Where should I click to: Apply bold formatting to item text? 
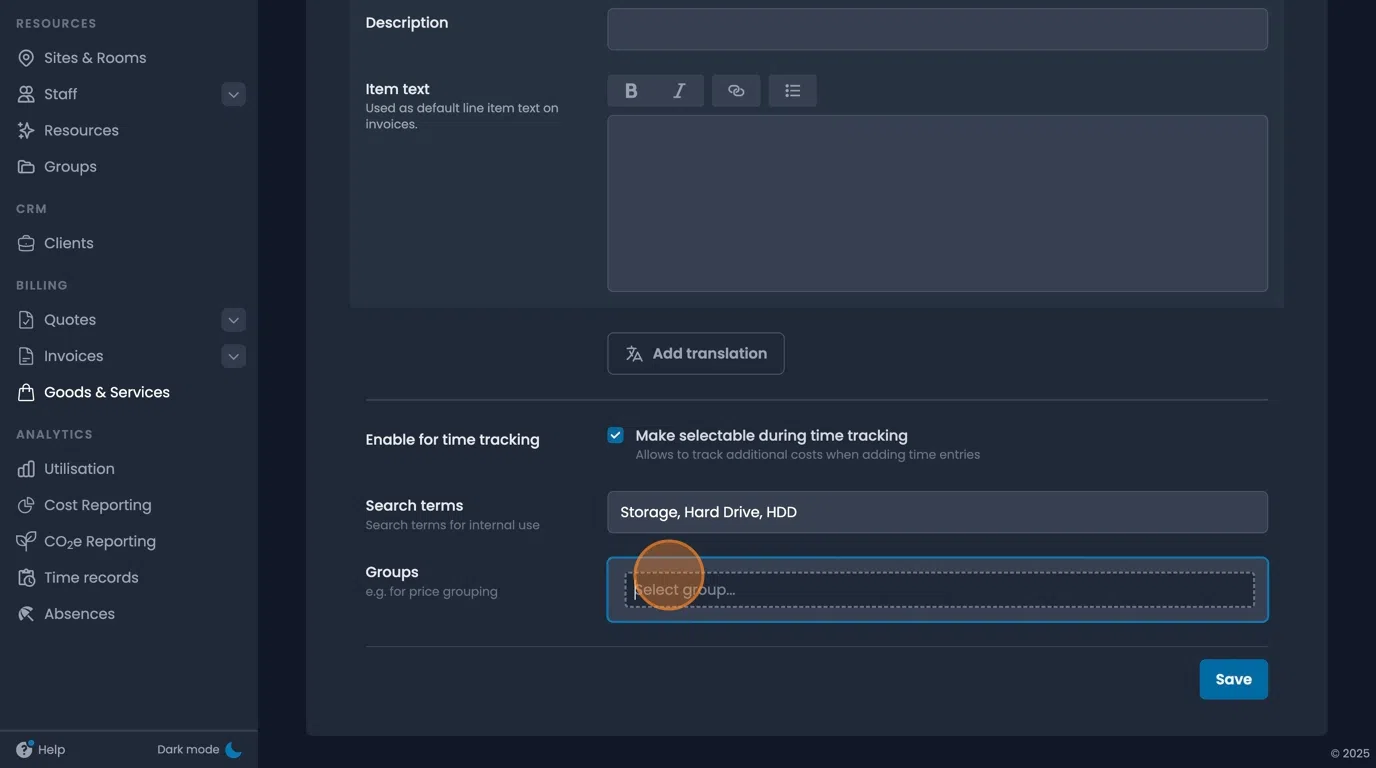click(631, 90)
